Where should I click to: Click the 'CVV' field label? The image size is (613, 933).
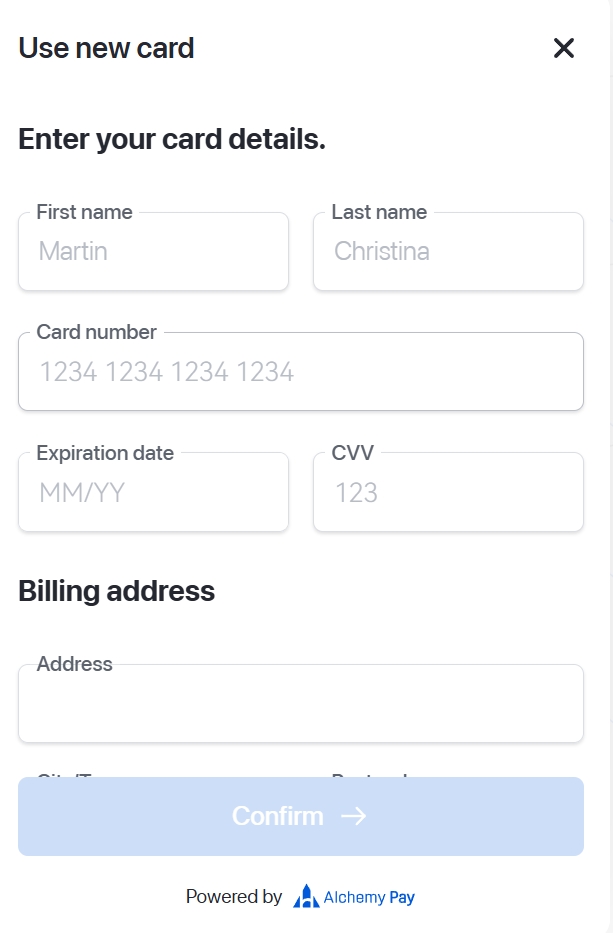352,453
